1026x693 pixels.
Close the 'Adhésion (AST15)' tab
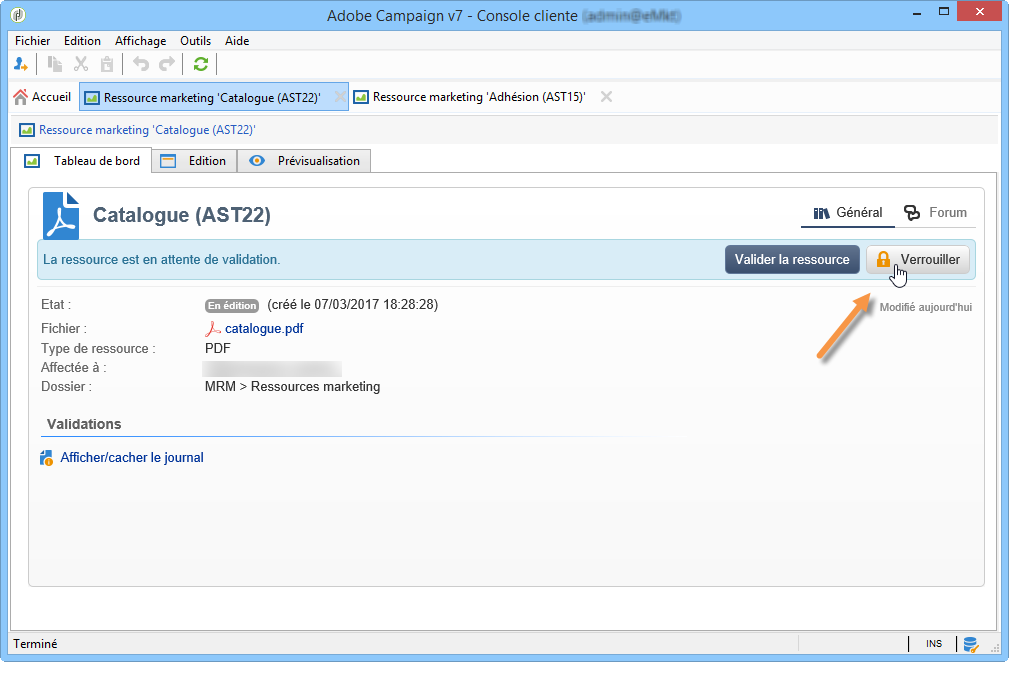607,97
